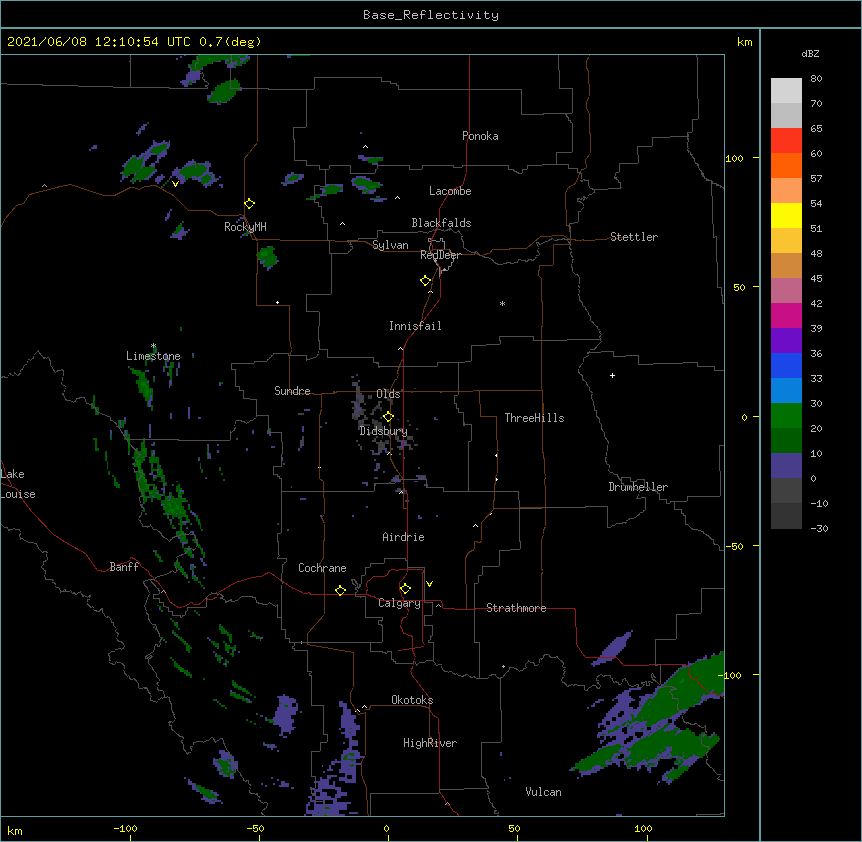The image size is (862, 842).
Task: Choose the blue 33-36 dBZ legend swatch
Action: coord(786,365)
